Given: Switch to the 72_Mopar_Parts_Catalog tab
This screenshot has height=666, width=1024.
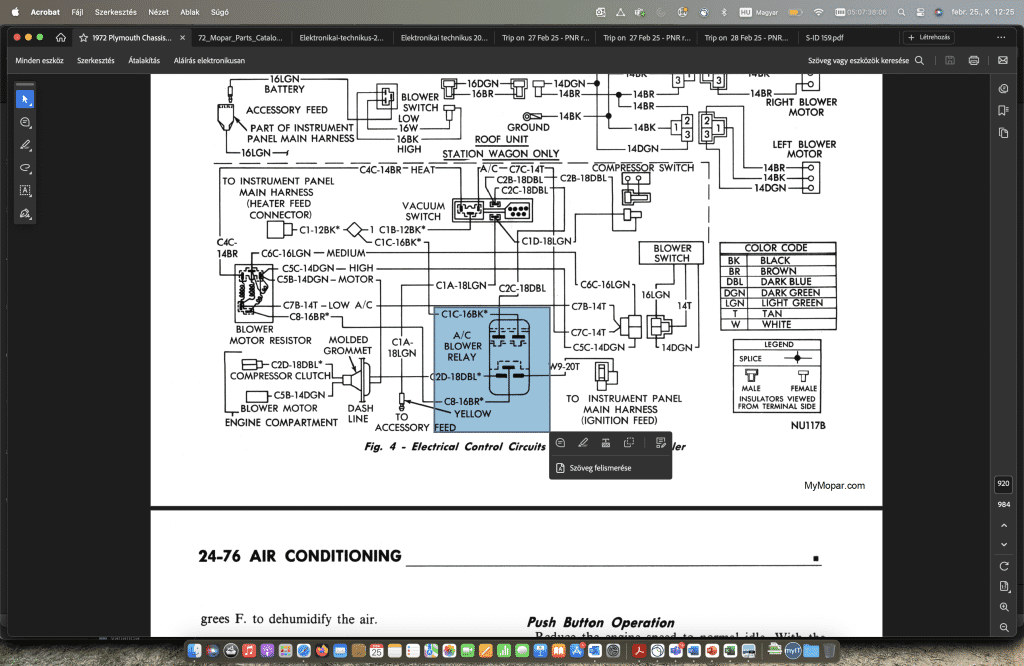Looking at the screenshot, I should [240, 37].
